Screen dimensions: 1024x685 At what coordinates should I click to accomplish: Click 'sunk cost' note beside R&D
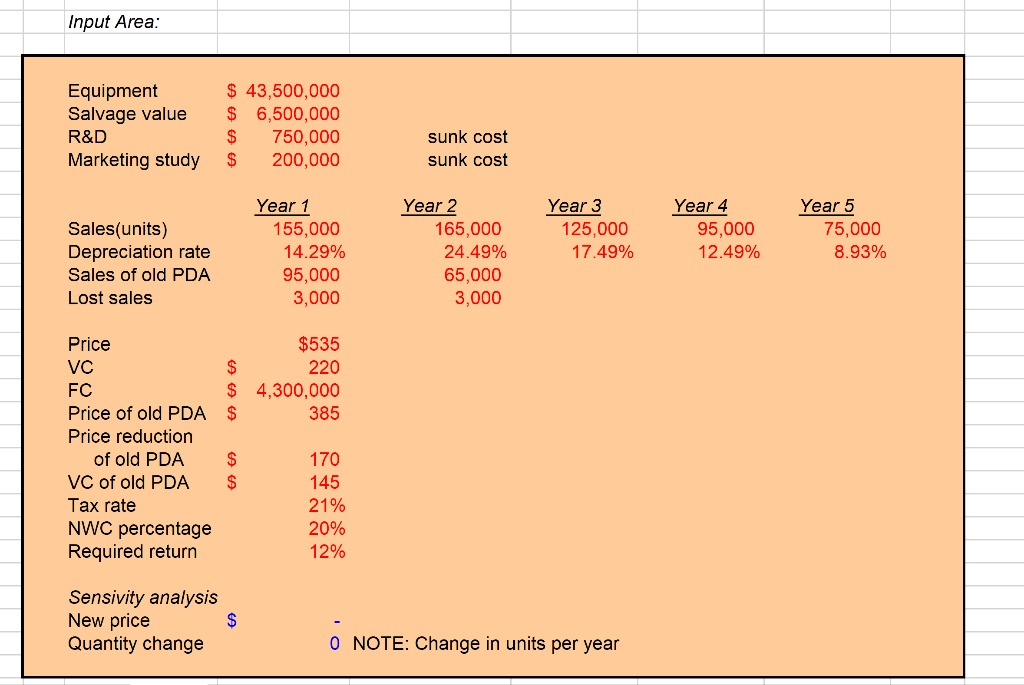click(468, 136)
